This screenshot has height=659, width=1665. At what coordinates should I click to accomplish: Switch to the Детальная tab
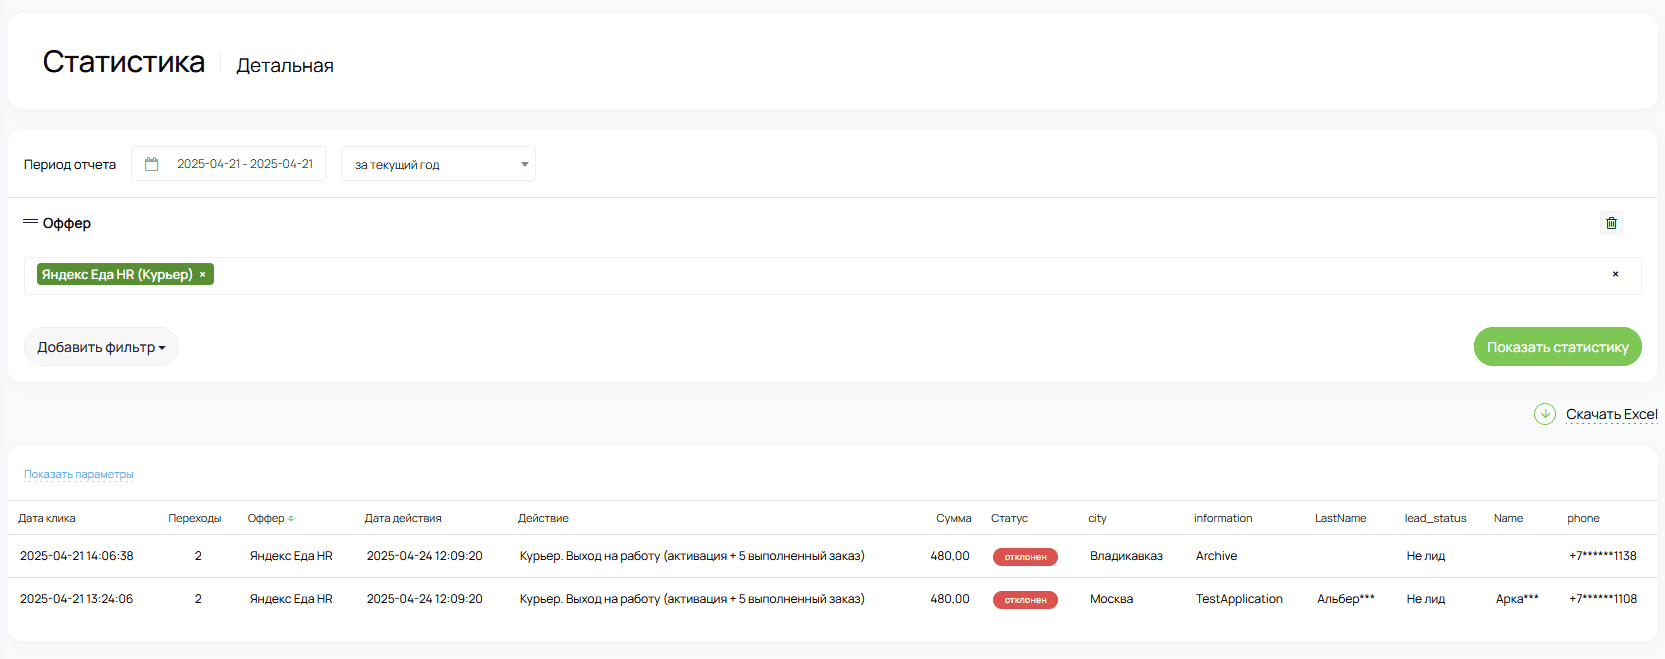[285, 66]
